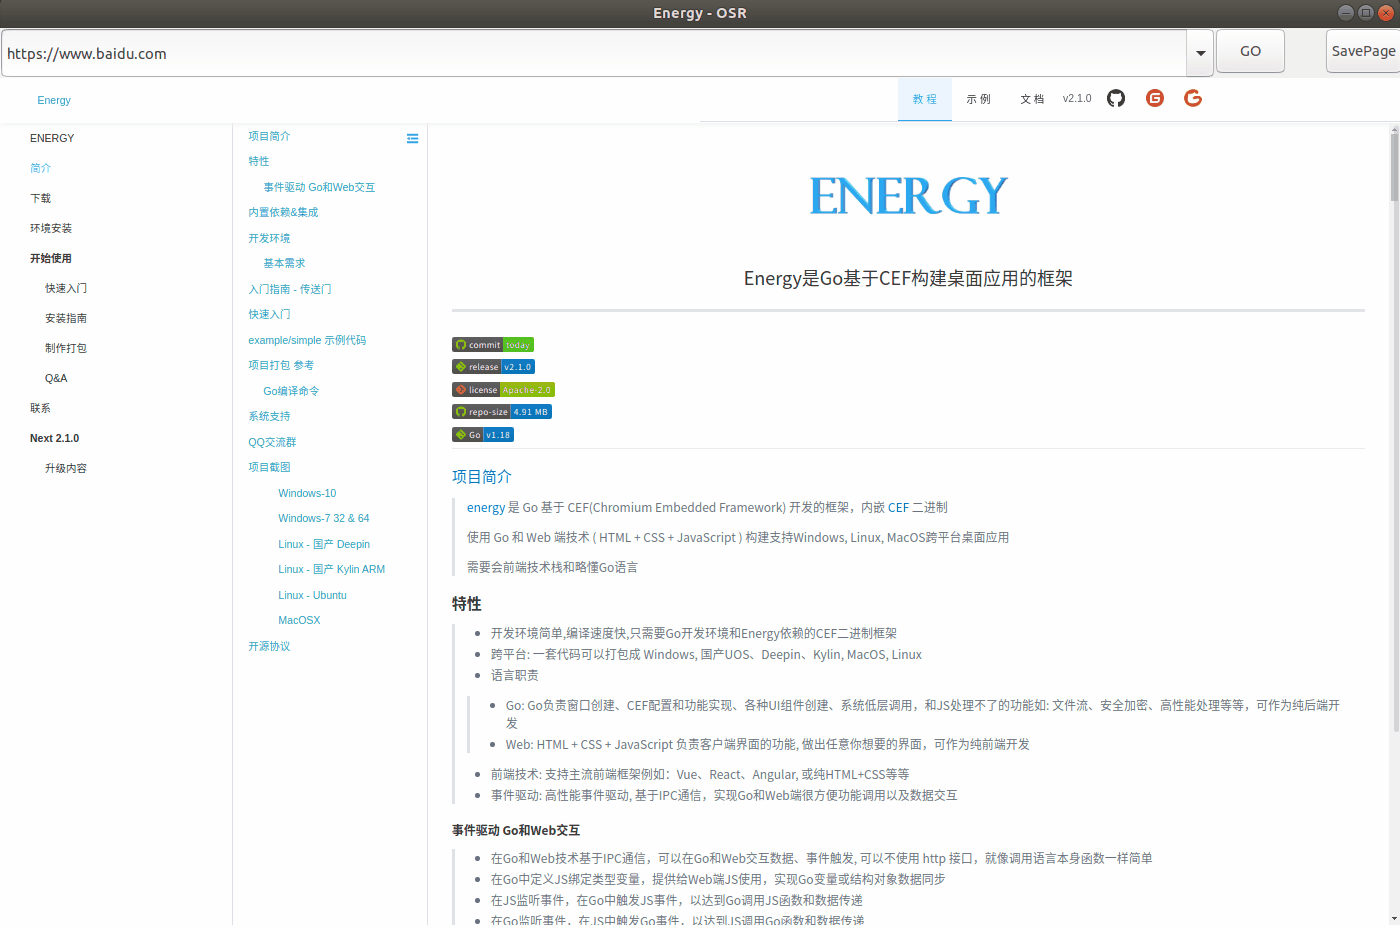Open the GitHub icon in the header
Image resolution: width=1400 pixels, height=928 pixels.
pyautogui.click(x=1116, y=98)
